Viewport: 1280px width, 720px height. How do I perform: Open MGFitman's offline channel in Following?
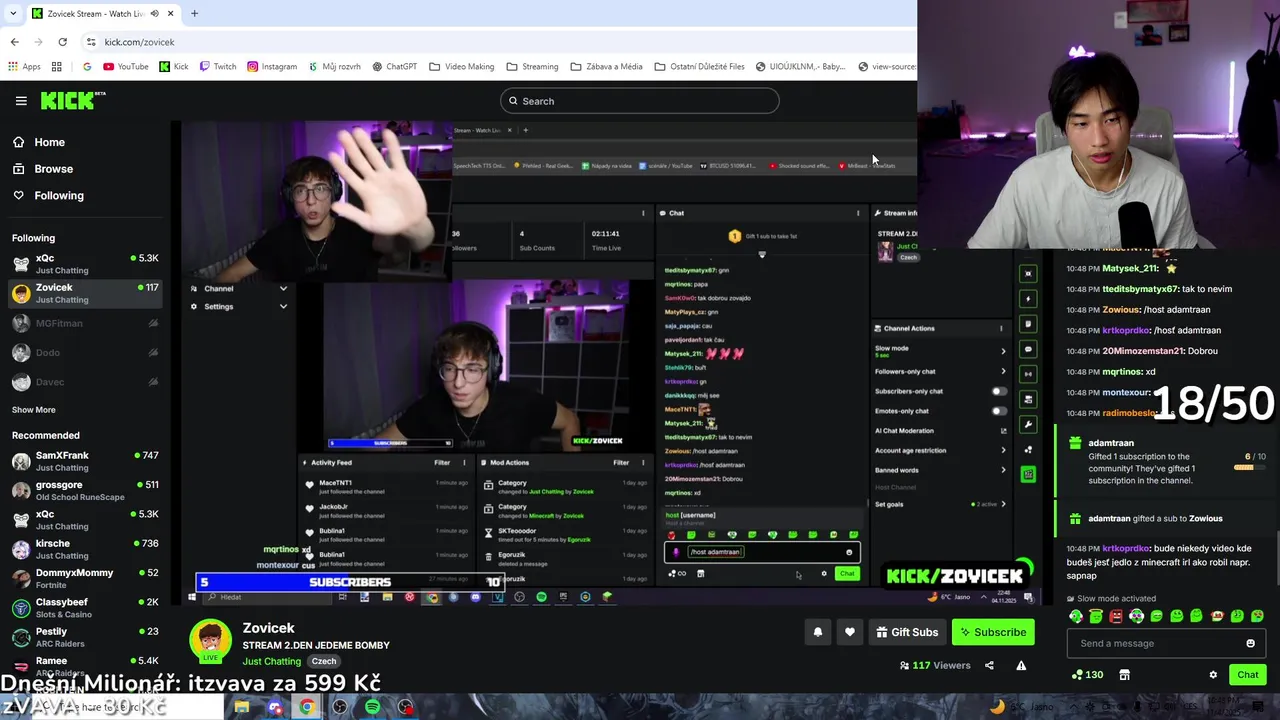click(x=85, y=323)
